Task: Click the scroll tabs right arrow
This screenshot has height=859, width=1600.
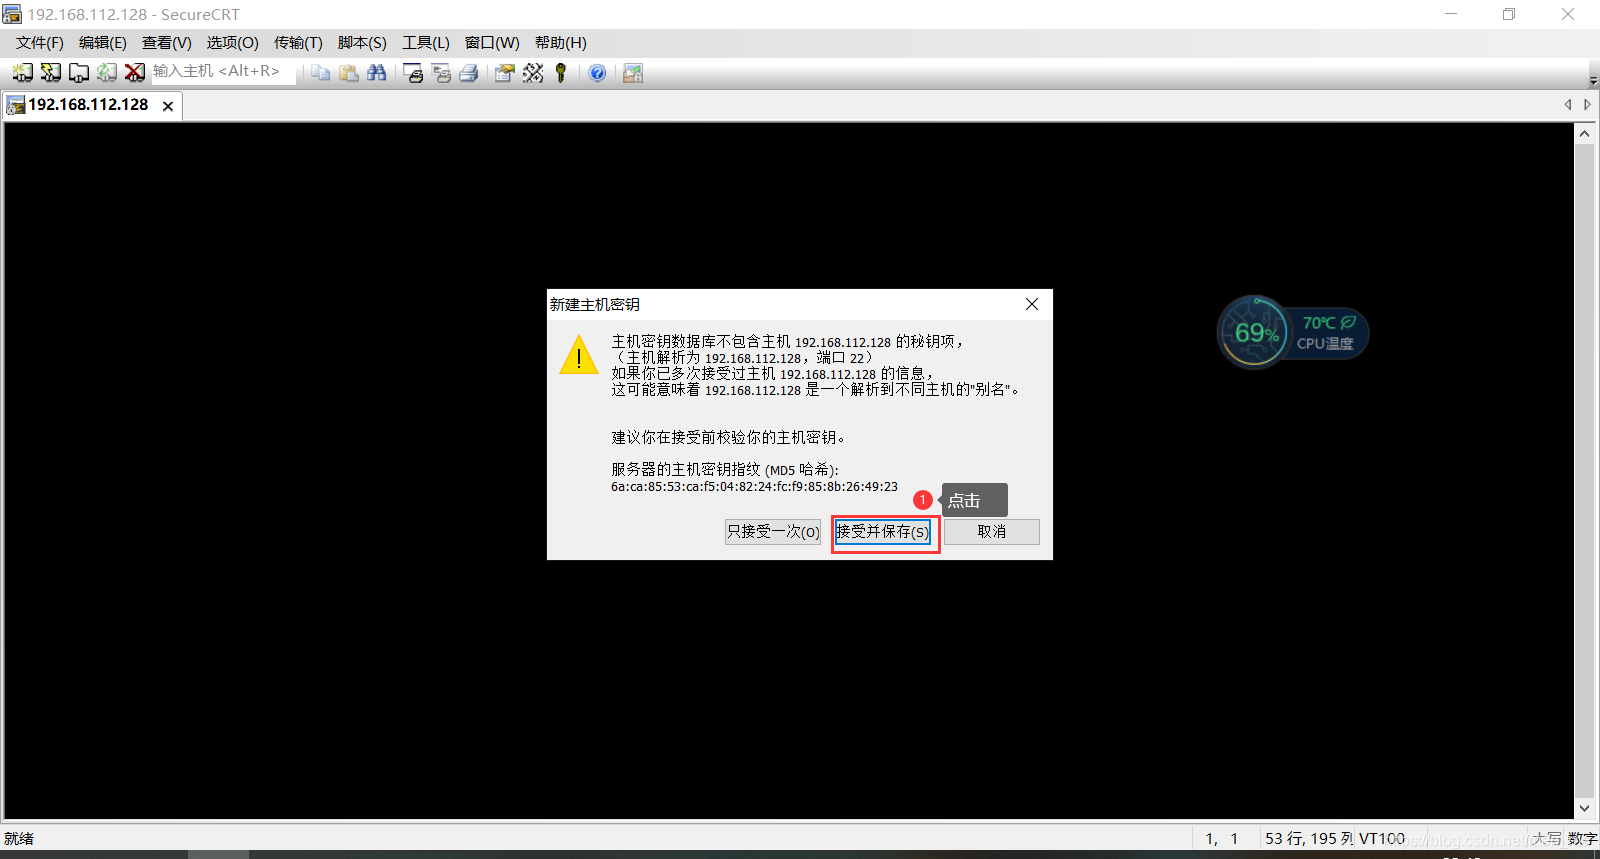Action: 1586,105
